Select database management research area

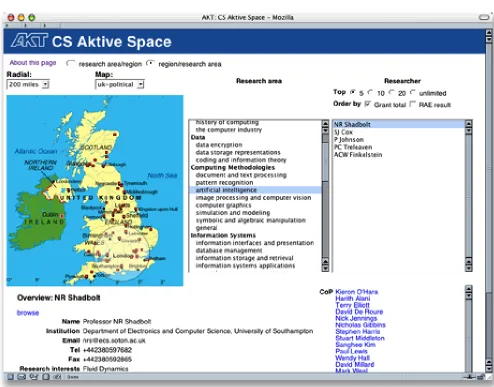point(229,250)
